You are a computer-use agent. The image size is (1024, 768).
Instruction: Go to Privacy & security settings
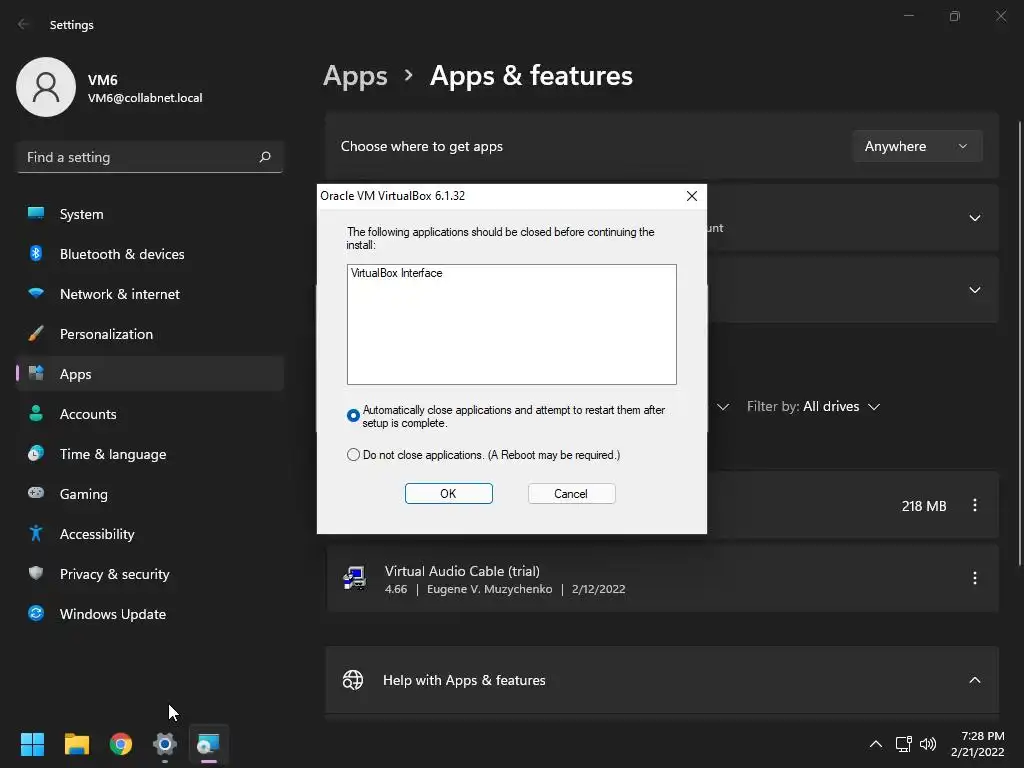[114, 574]
